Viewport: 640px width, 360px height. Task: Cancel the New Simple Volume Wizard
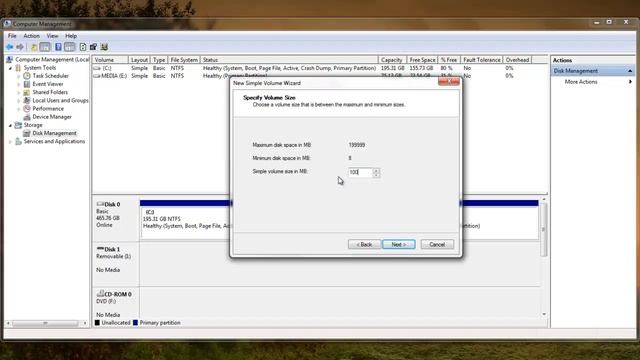(x=437, y=244)
